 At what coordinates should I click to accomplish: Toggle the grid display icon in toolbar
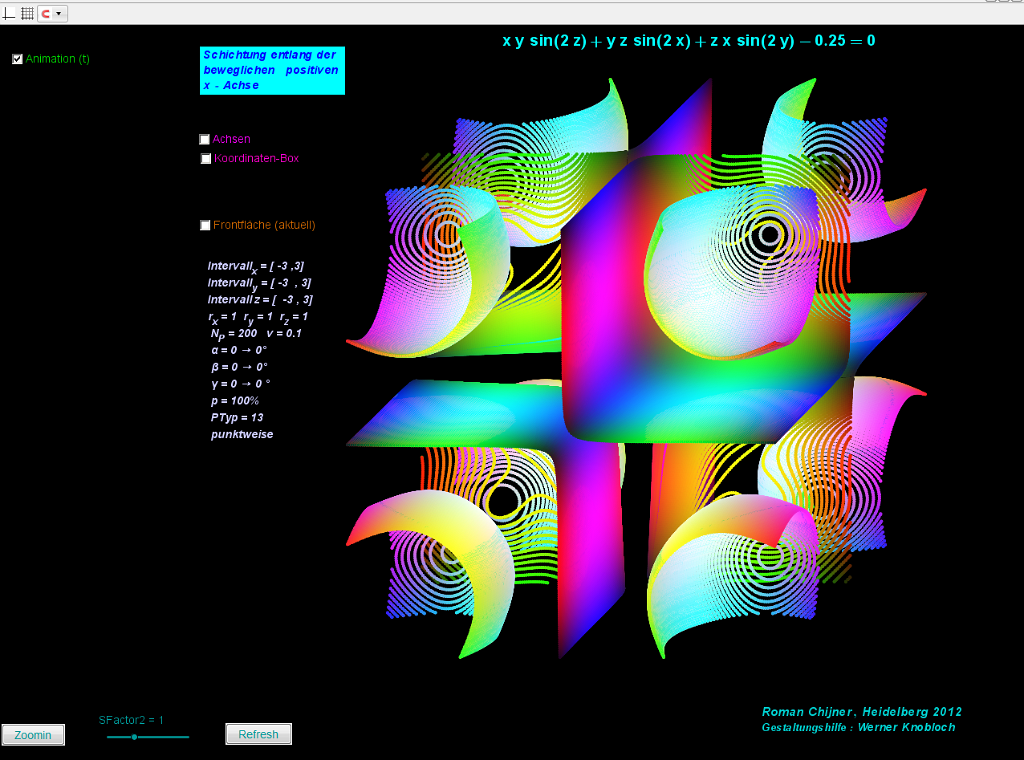(x=27, y=13)
